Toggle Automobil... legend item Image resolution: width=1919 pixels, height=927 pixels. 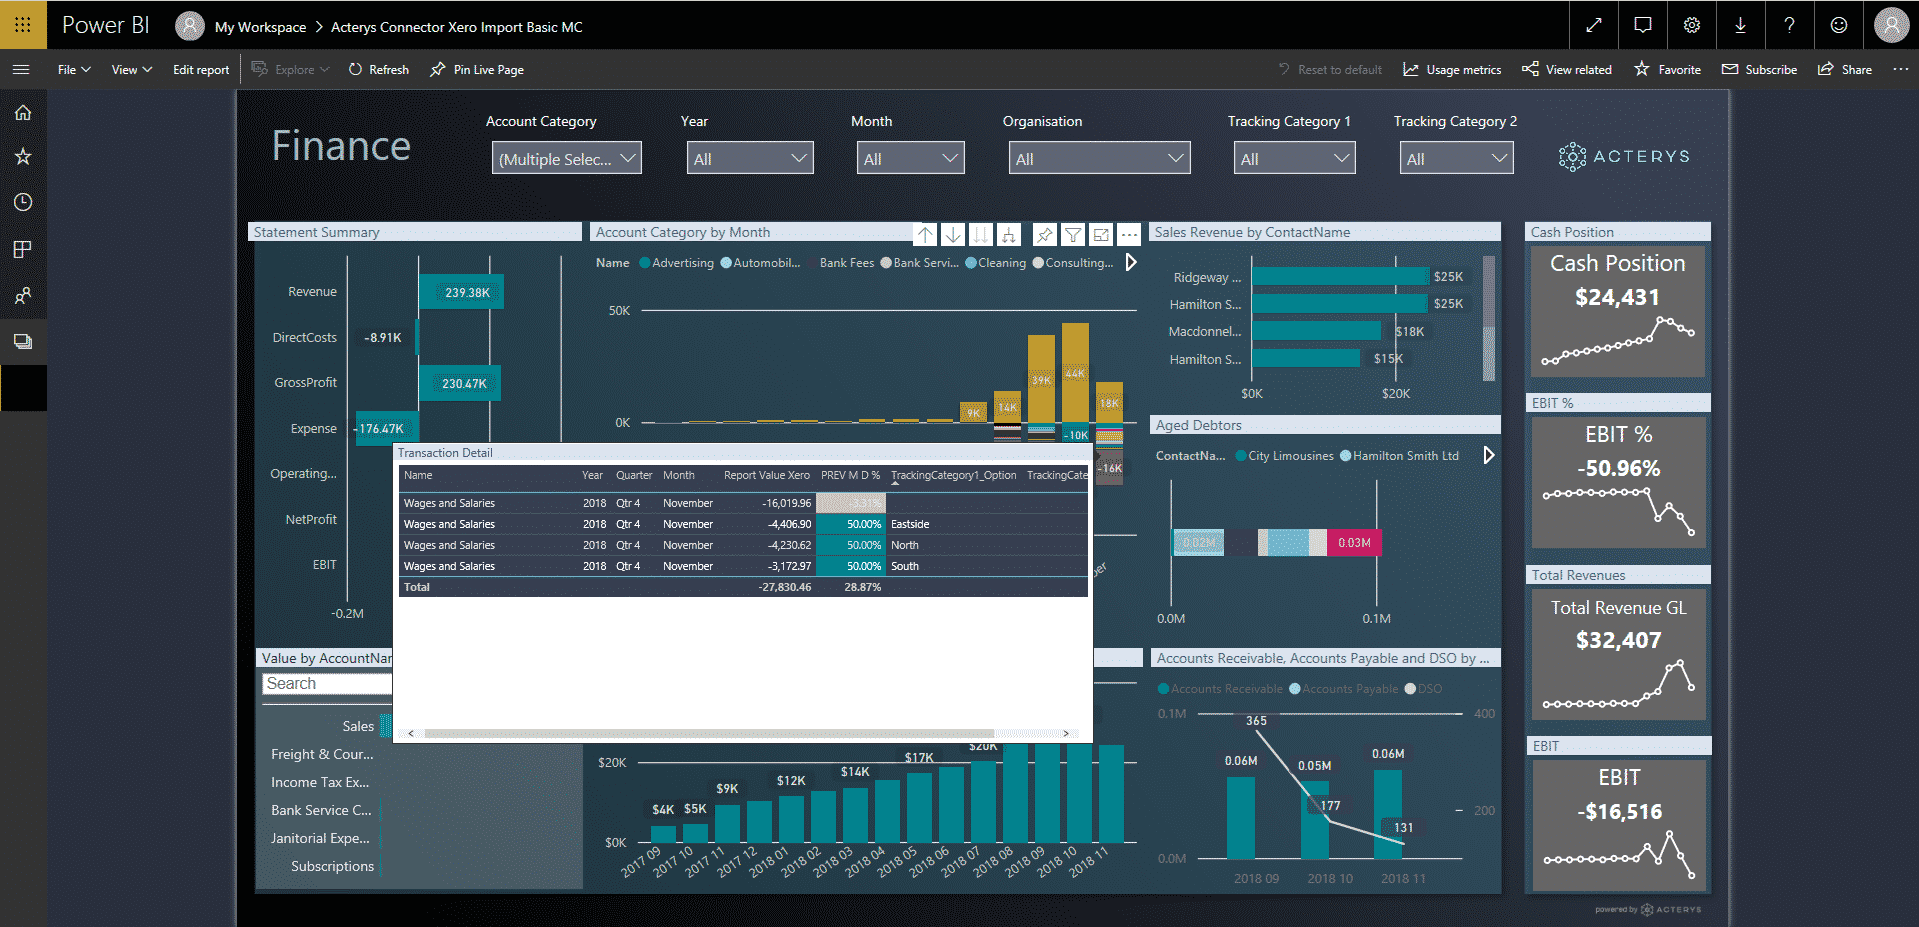tap(761, 263)
